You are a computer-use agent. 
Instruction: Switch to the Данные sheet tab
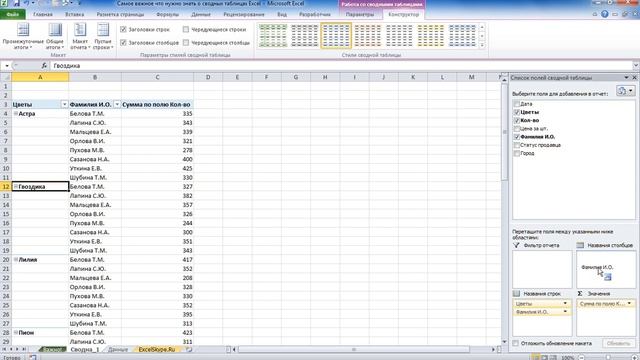pyautogui.click(x=118, y=349)
